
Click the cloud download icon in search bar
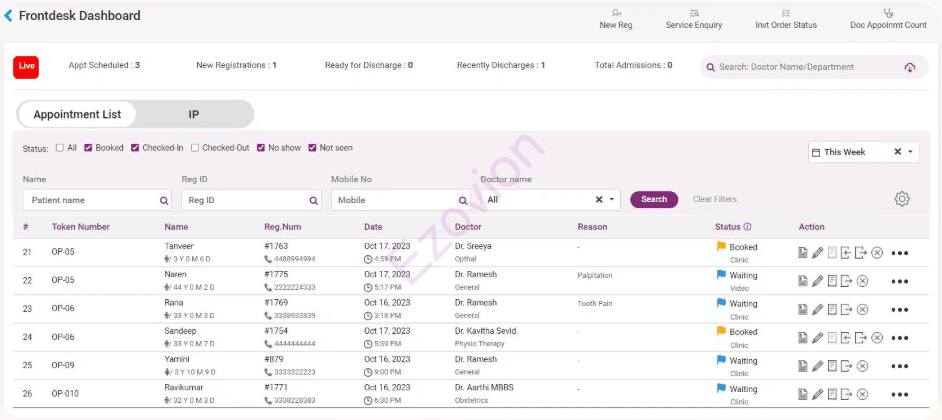pyautogui.click(x=909, y=67)
